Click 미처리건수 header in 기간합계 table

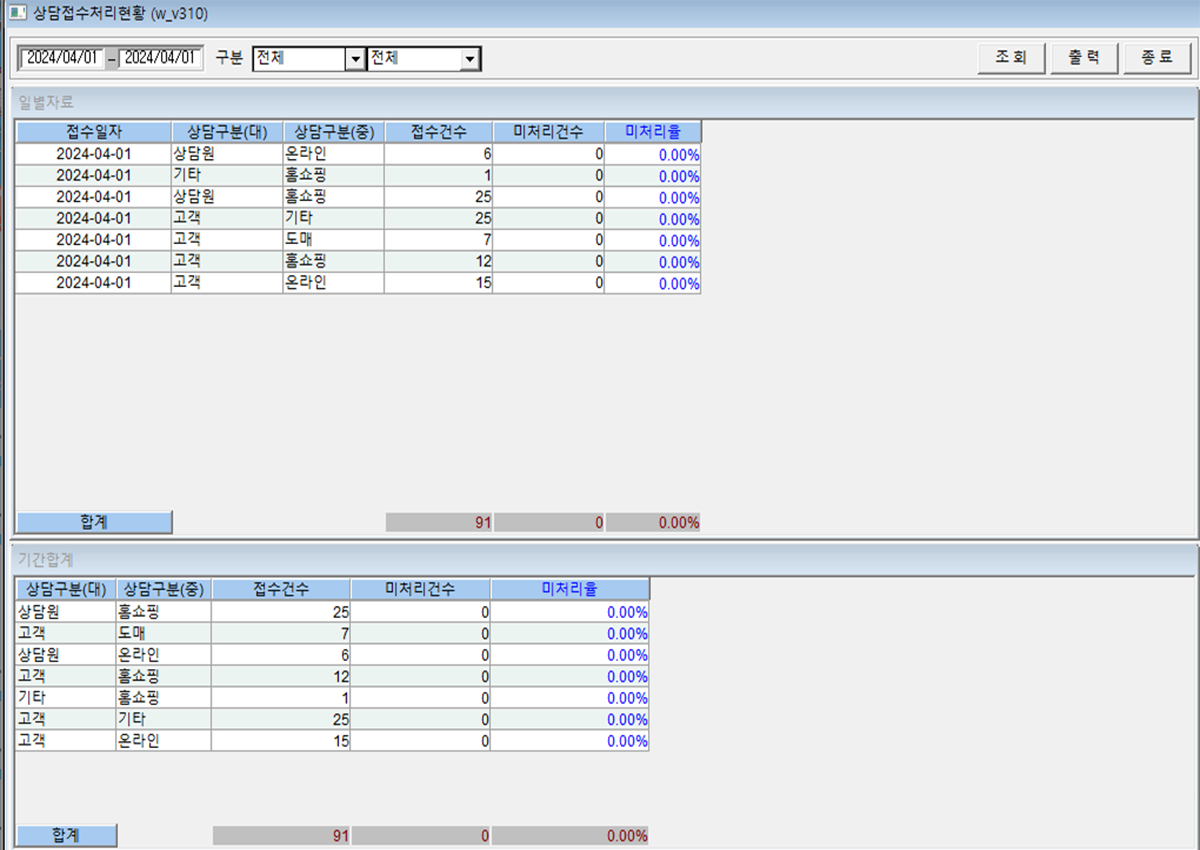tap(420, 589)
